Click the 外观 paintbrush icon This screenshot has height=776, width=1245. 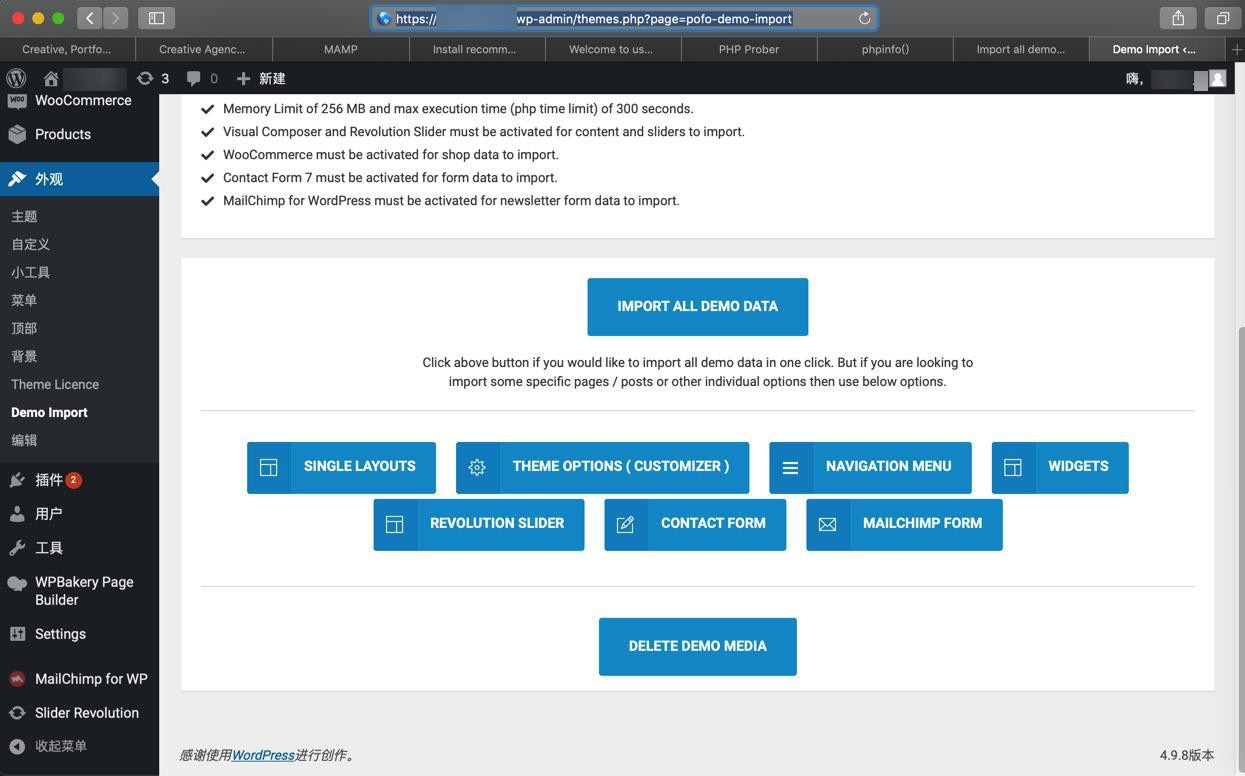[x=17, y=179]
